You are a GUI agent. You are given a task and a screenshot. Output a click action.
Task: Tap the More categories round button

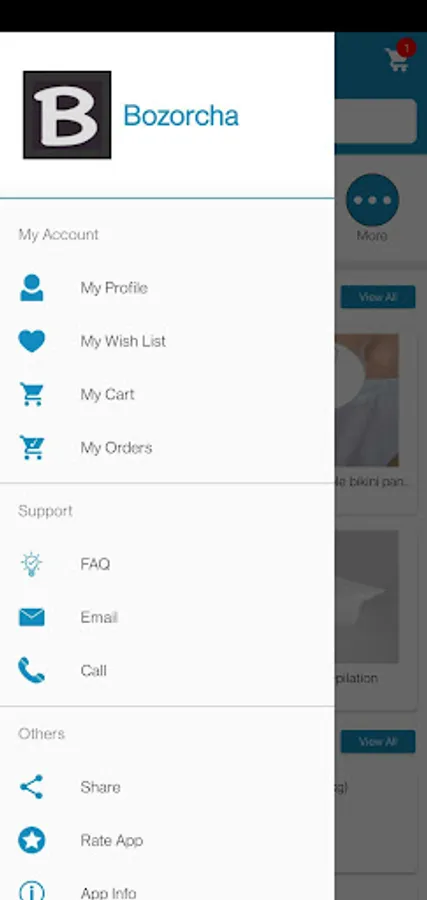pyautogui.click(x=372, y=200)
